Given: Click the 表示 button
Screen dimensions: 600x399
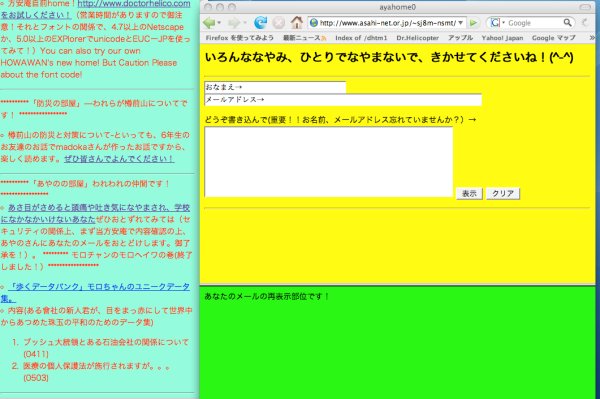Looking at the screenshot, I should point(469,194).
